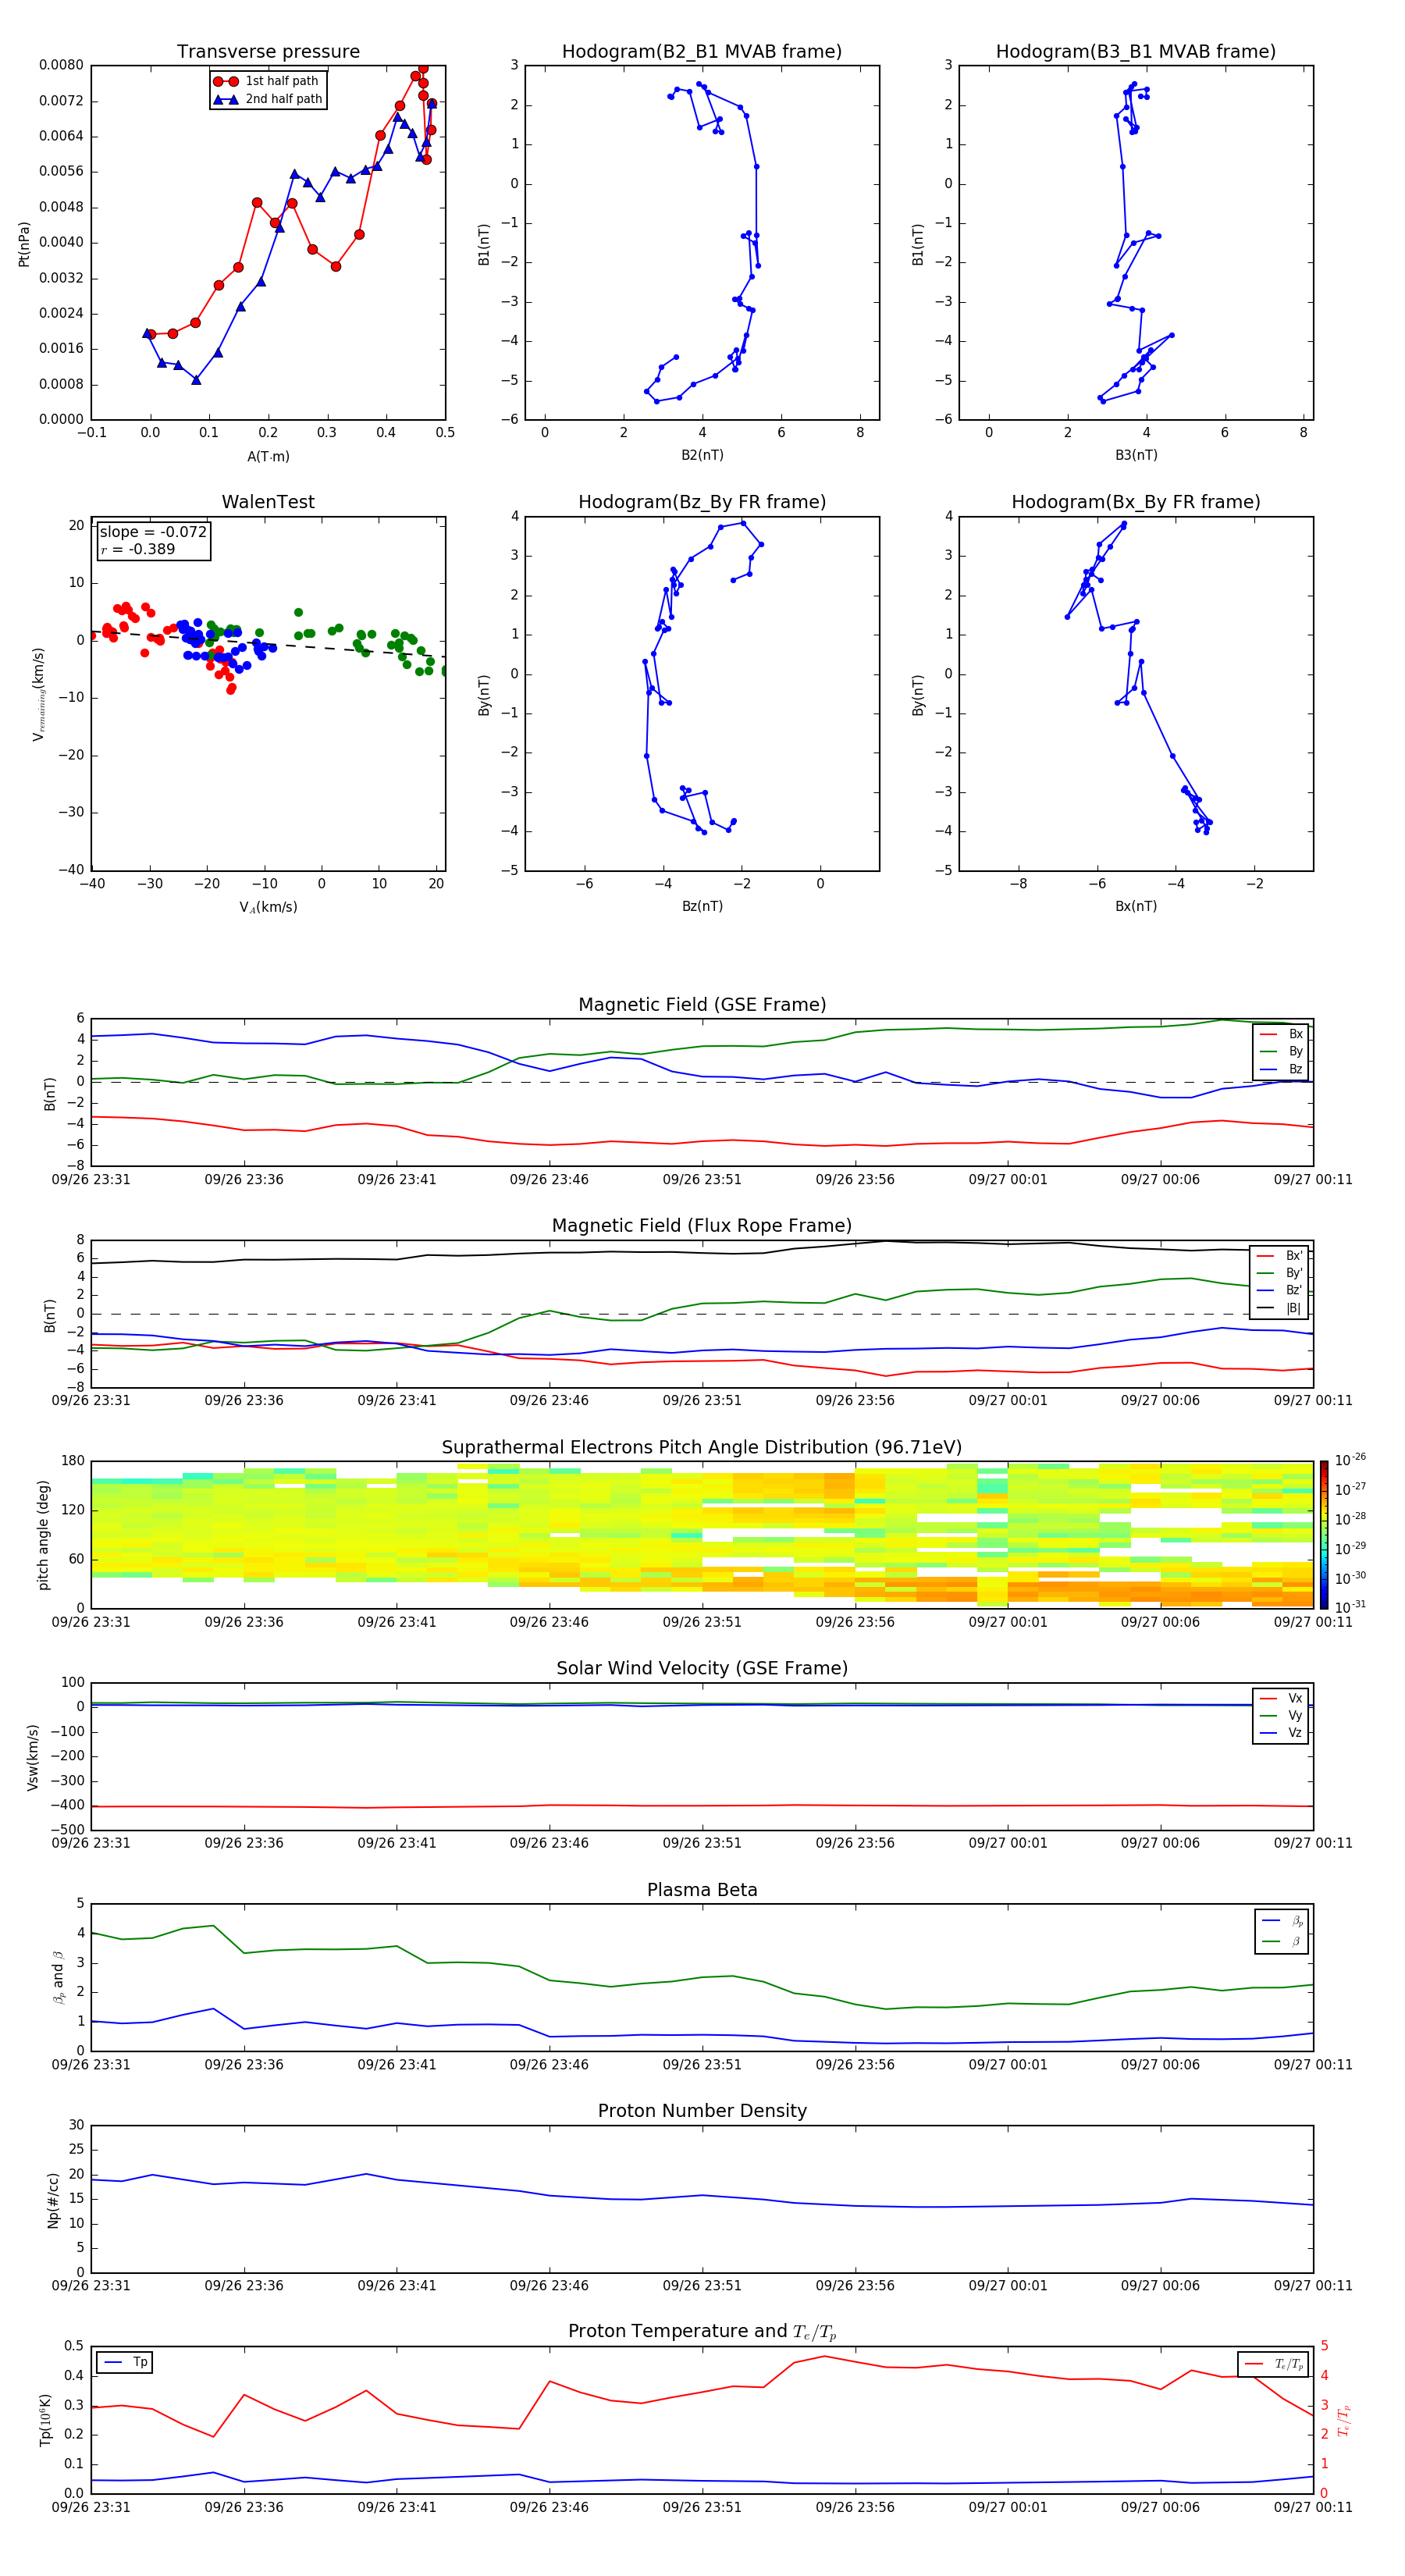Click 'Magnetic Field (Flux Rope Frame)' title

702,1226
